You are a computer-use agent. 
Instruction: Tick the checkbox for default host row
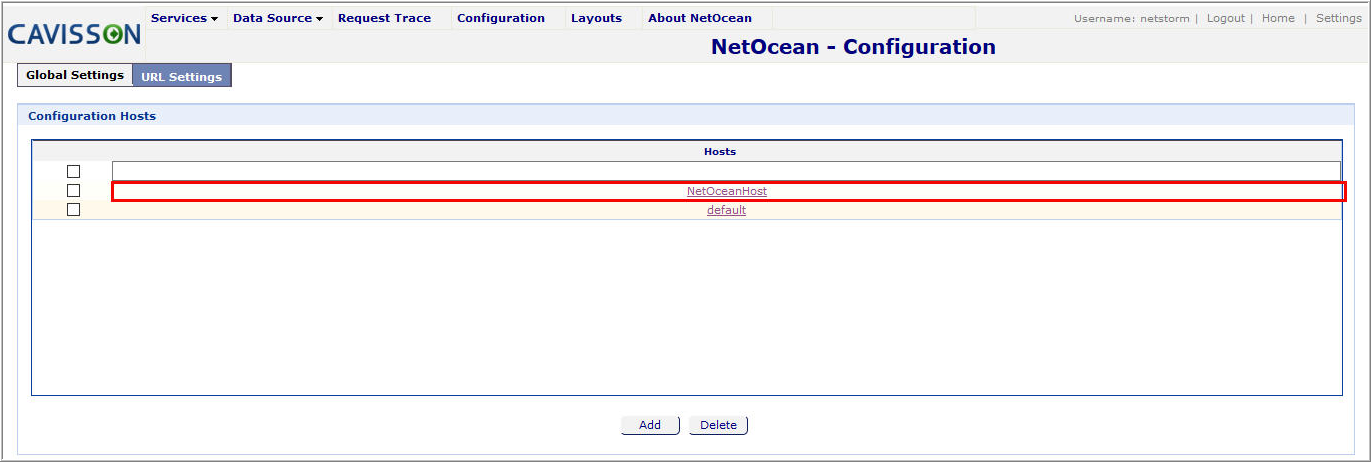click(73, 209)
